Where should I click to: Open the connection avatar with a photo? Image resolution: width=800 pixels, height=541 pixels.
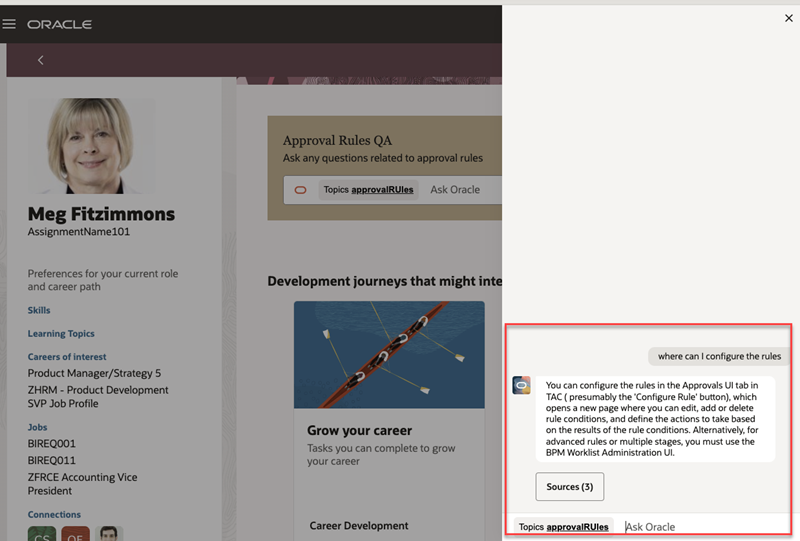(x=109, y=534)
